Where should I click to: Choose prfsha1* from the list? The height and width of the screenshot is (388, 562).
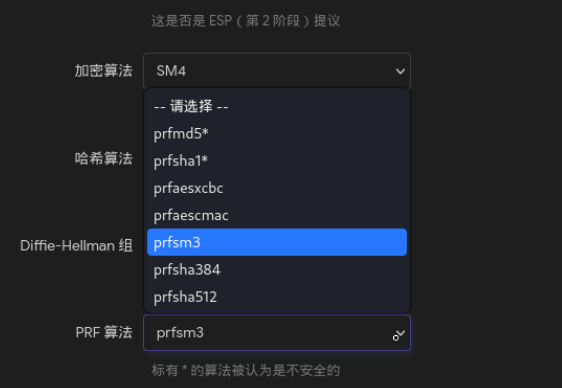277,161
